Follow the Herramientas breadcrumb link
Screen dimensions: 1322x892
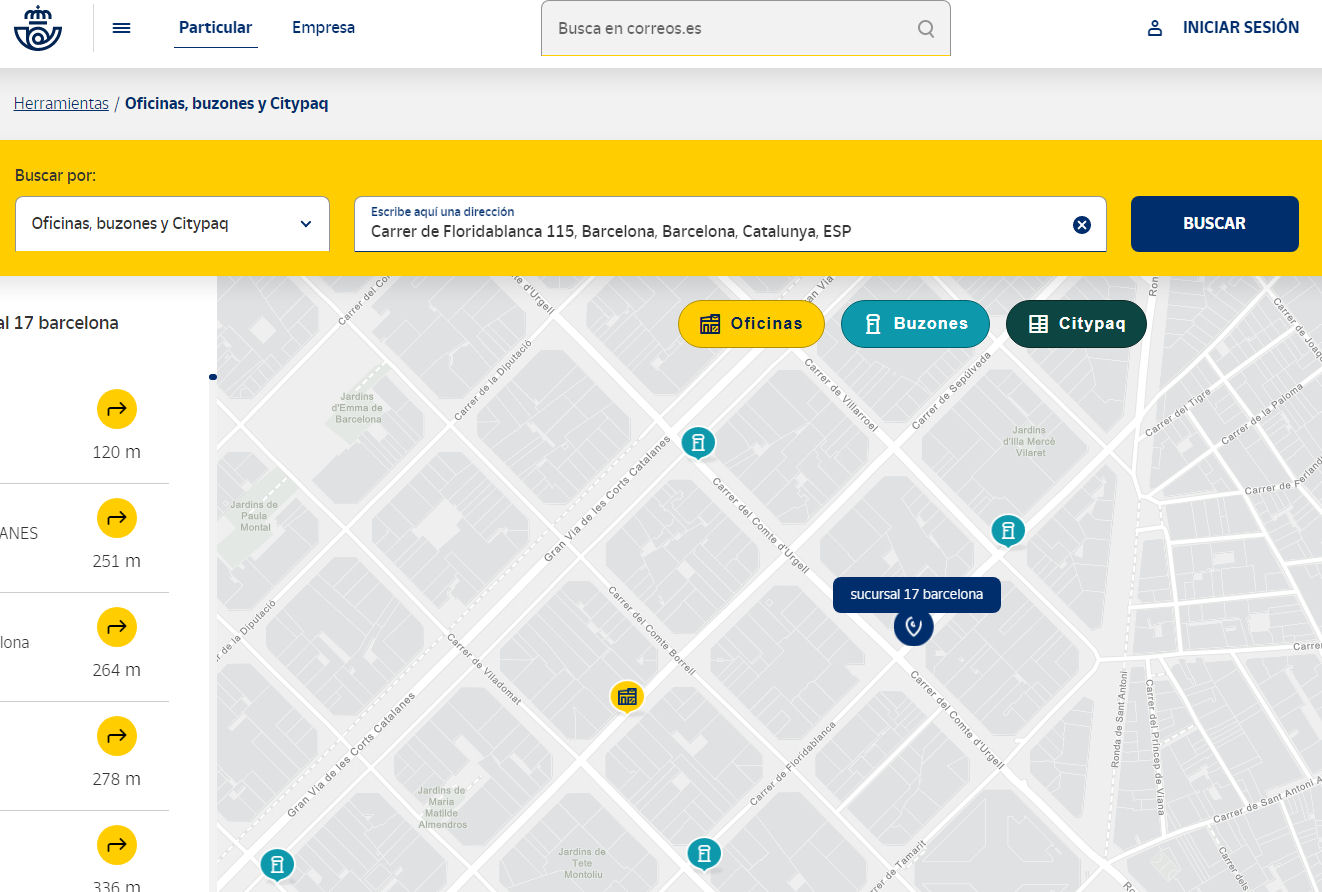(61, 103)
